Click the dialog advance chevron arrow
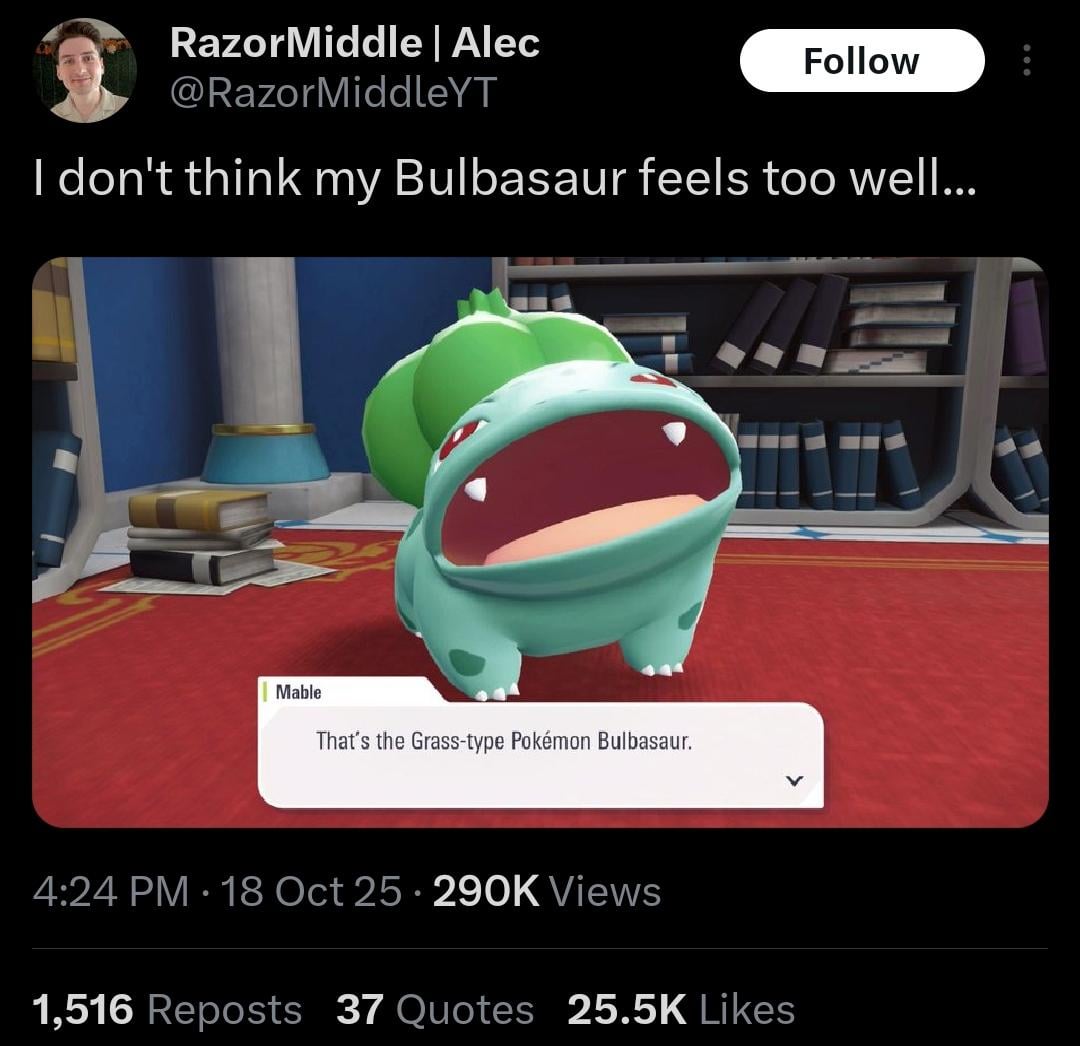 pyautogui.click(x=795, y=780)
